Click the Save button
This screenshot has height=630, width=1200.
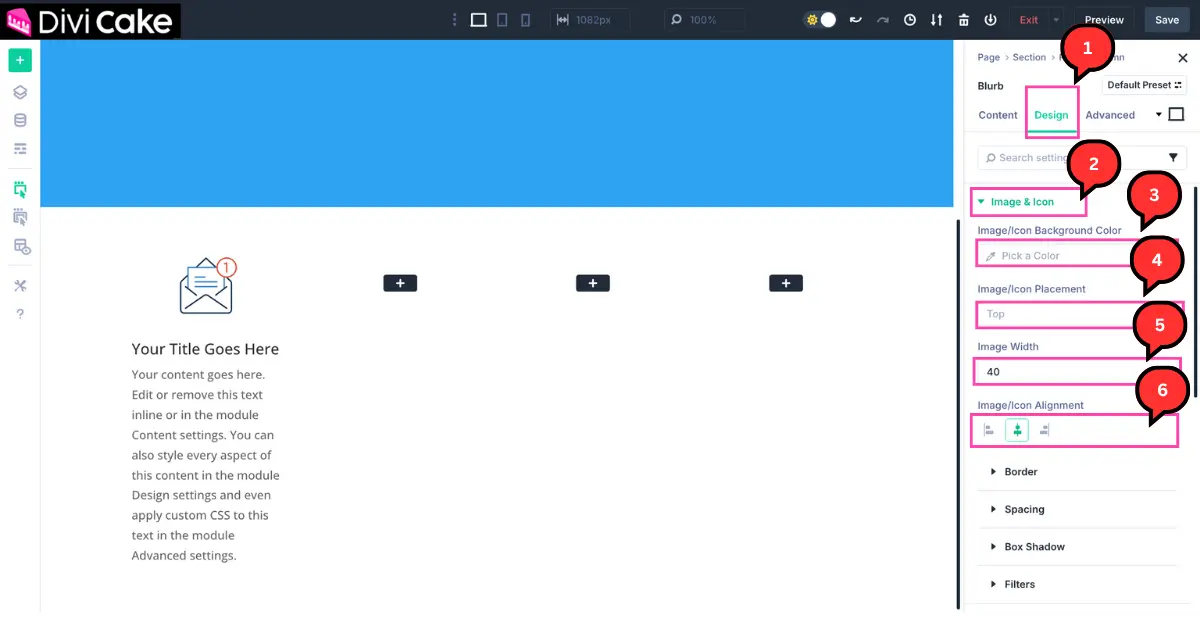coord(1167,20)
